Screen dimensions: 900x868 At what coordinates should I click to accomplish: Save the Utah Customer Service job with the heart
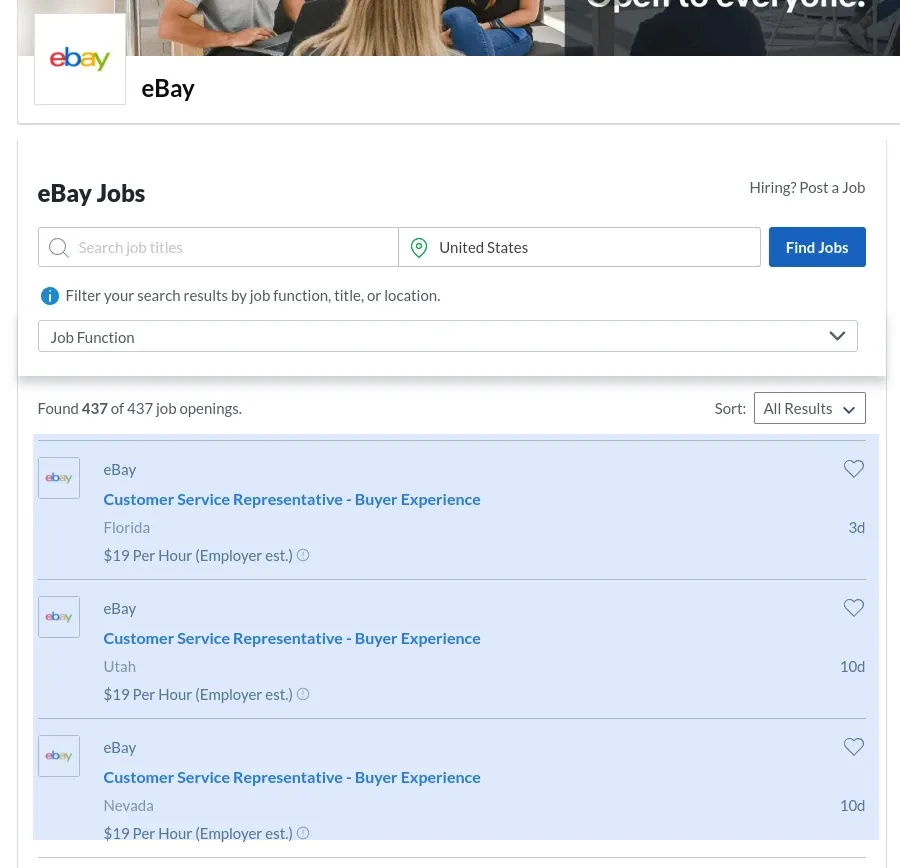tap(854, 607)
